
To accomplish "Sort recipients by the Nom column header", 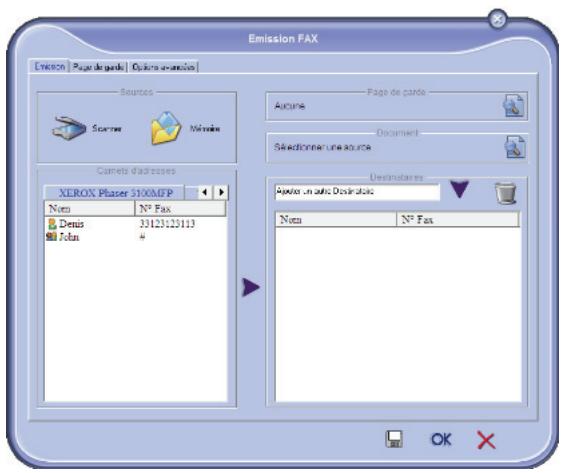I will (x=336, y=219).
